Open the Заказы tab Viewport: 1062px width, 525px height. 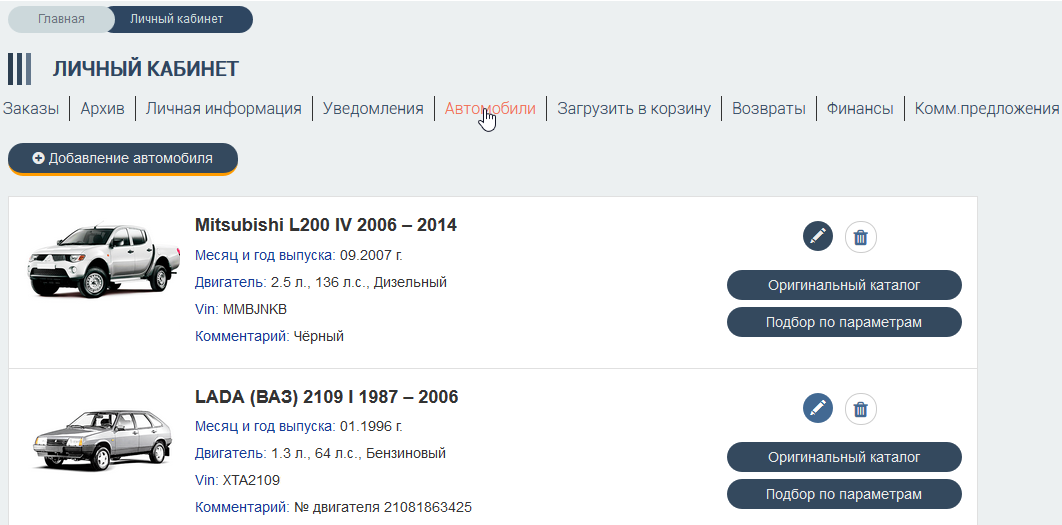coord(31,109)
